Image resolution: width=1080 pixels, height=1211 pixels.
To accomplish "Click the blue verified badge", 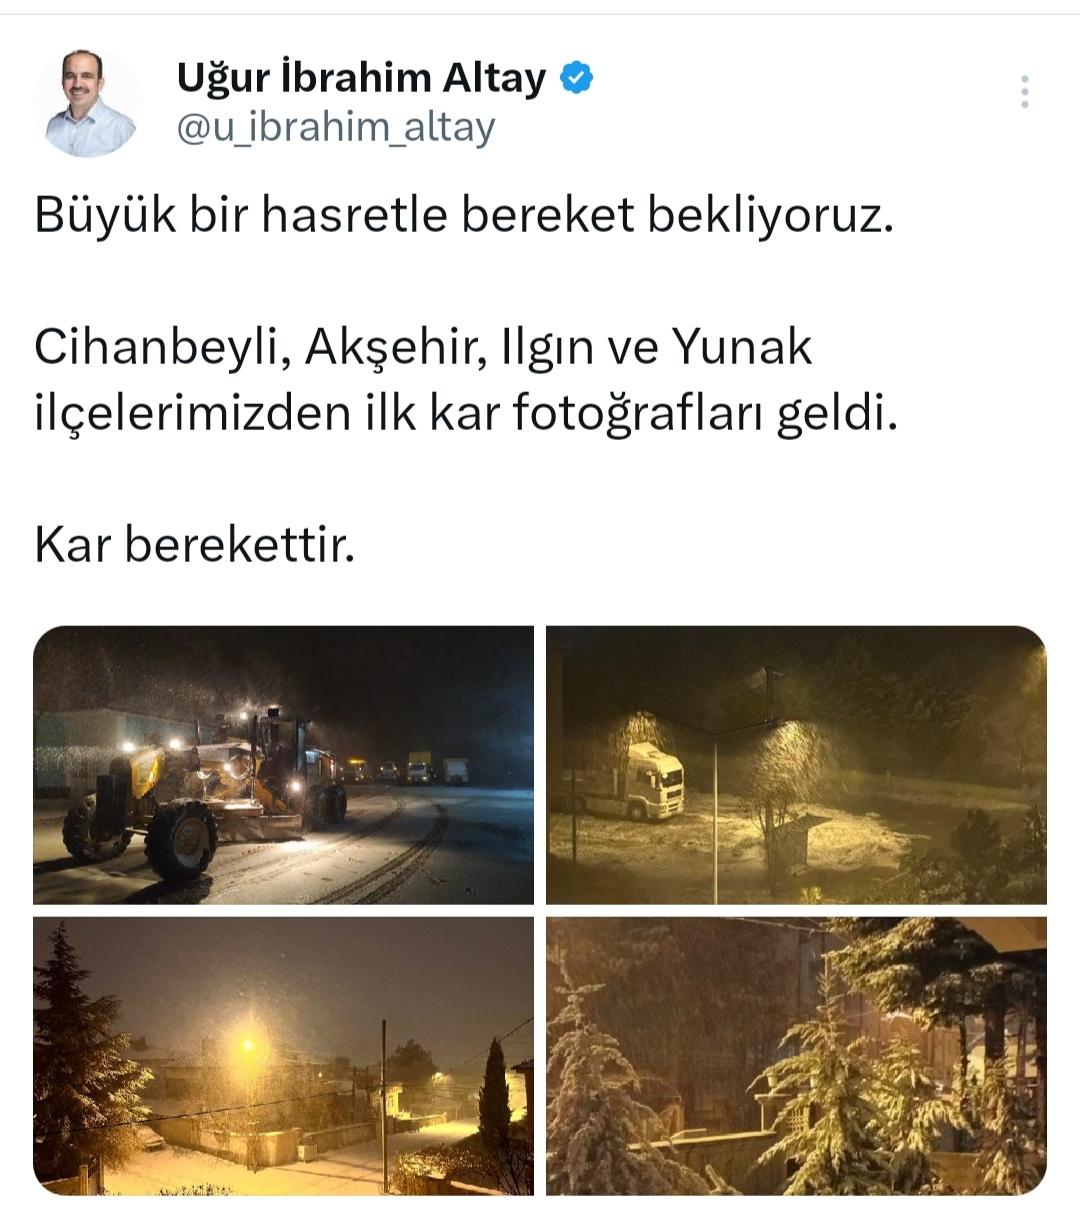I will coord(578,78).
